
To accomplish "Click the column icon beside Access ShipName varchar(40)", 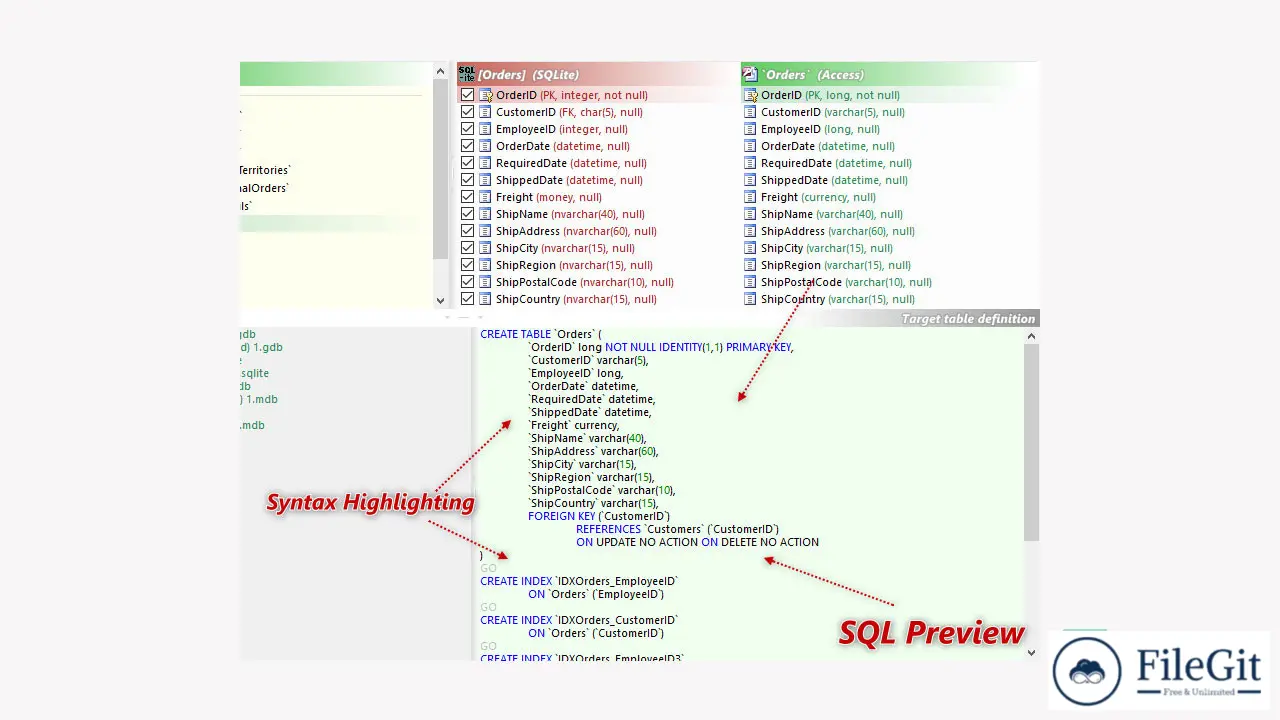I will (751, 214).
